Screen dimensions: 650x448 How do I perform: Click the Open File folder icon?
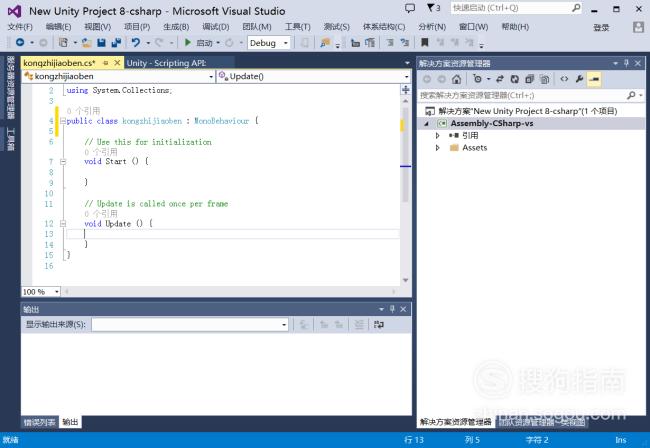point(87,42)
